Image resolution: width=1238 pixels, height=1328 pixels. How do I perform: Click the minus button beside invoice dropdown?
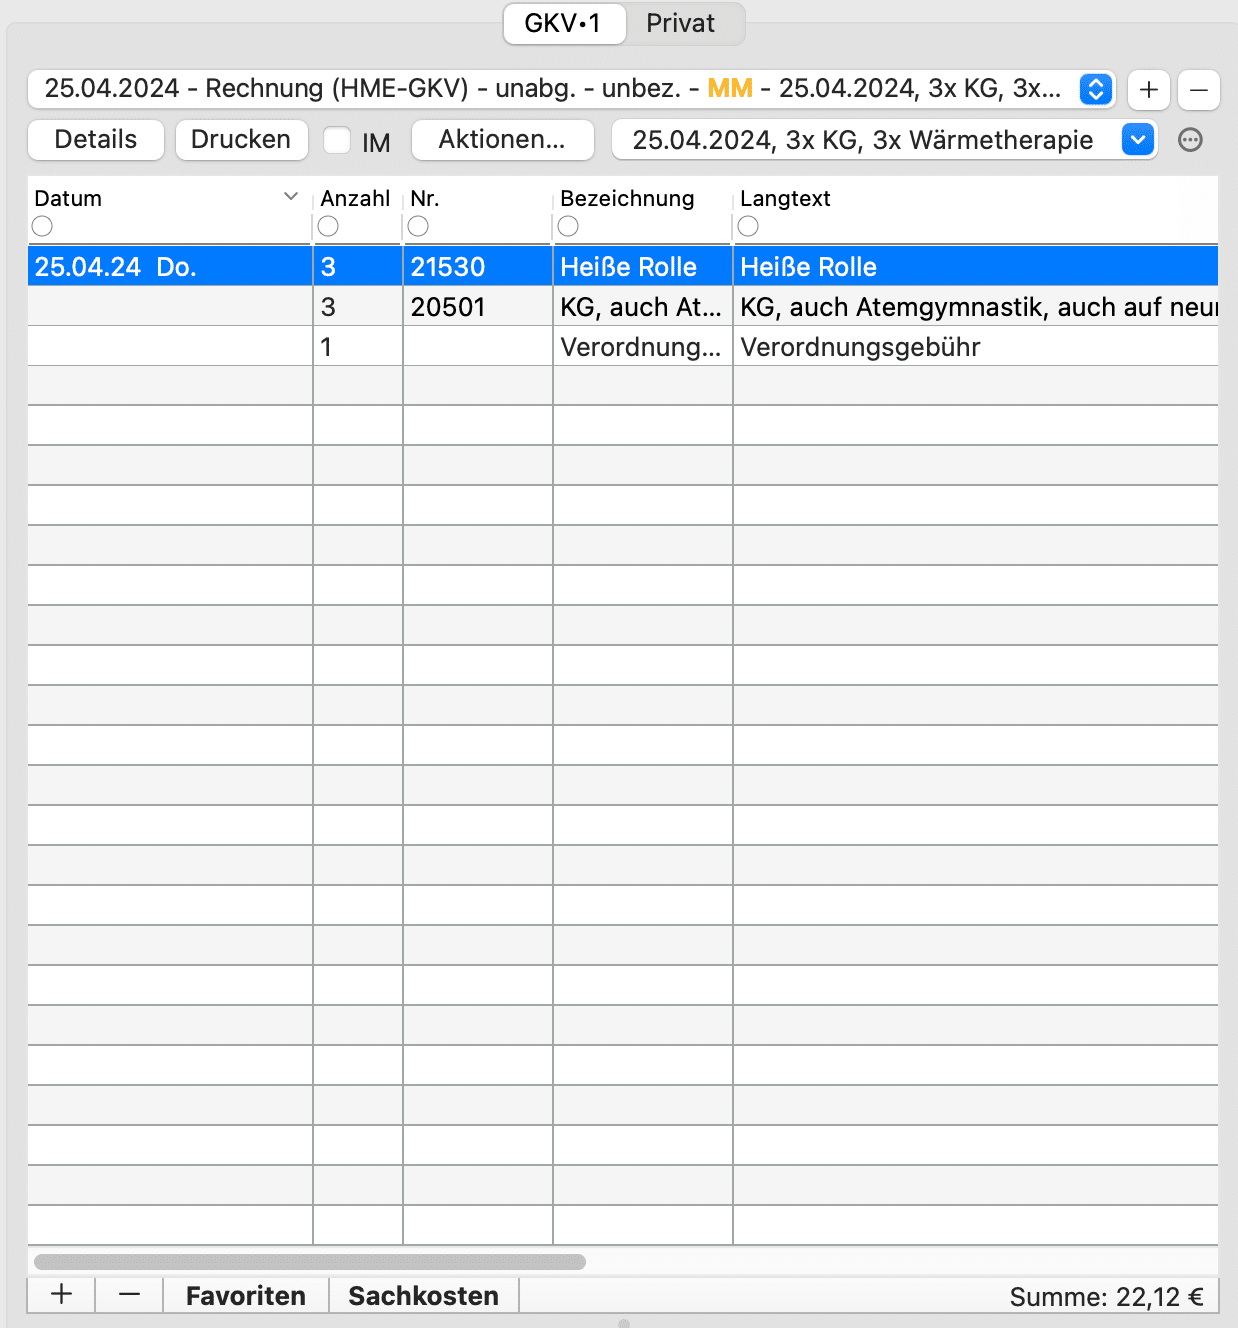pos(1198,90)
